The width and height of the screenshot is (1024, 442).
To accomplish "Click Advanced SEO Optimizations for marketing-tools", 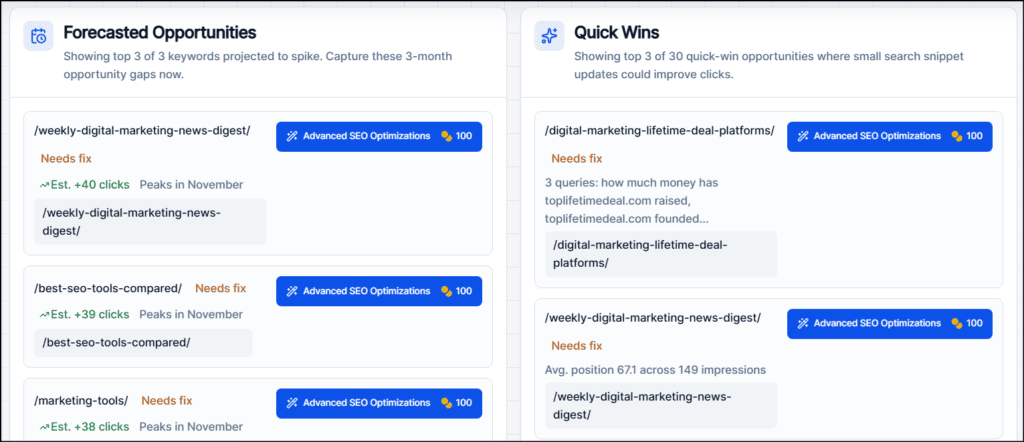I will coord(379,403).
